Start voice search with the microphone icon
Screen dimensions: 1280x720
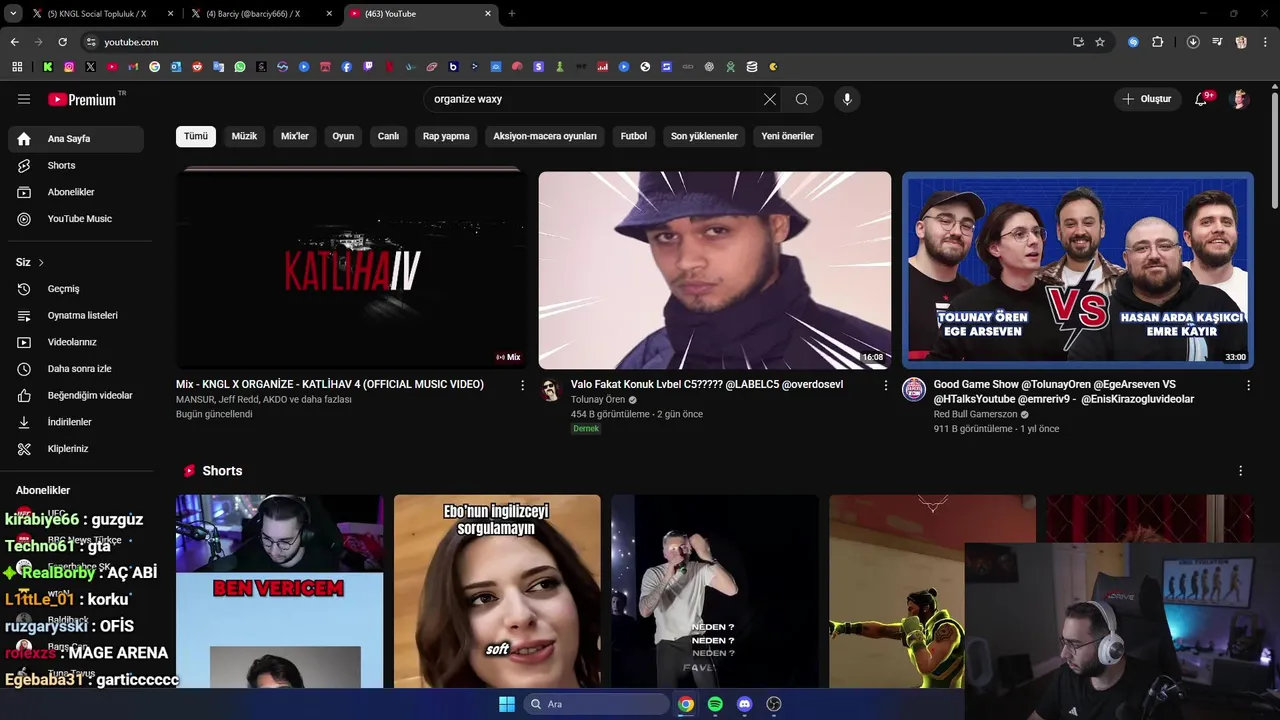tap(847, 99)
